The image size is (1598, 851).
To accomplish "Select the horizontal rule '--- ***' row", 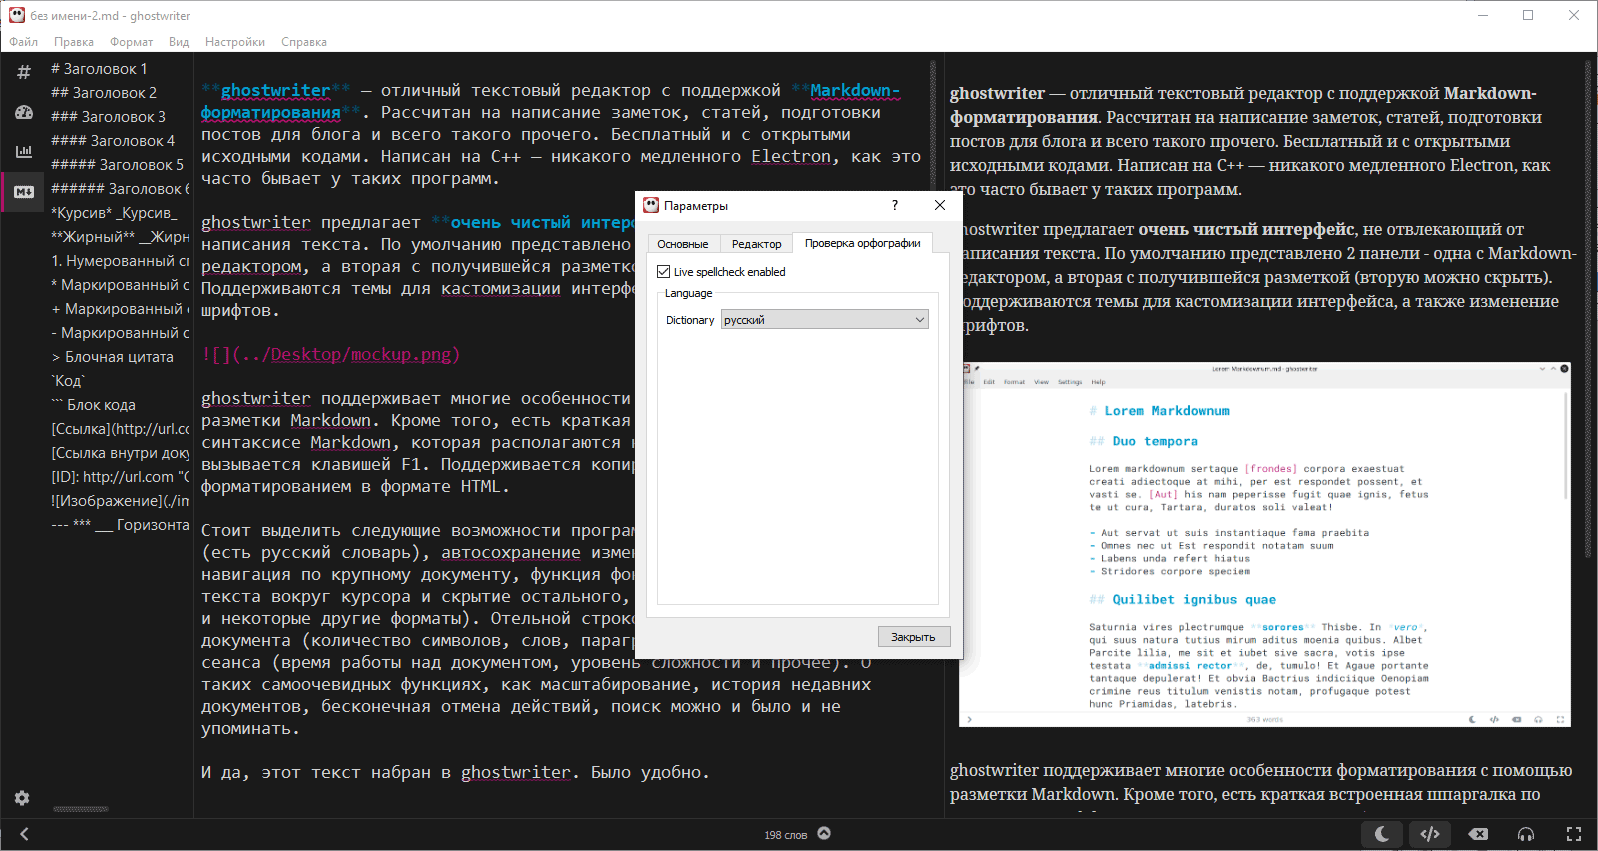I will (119, 525).
